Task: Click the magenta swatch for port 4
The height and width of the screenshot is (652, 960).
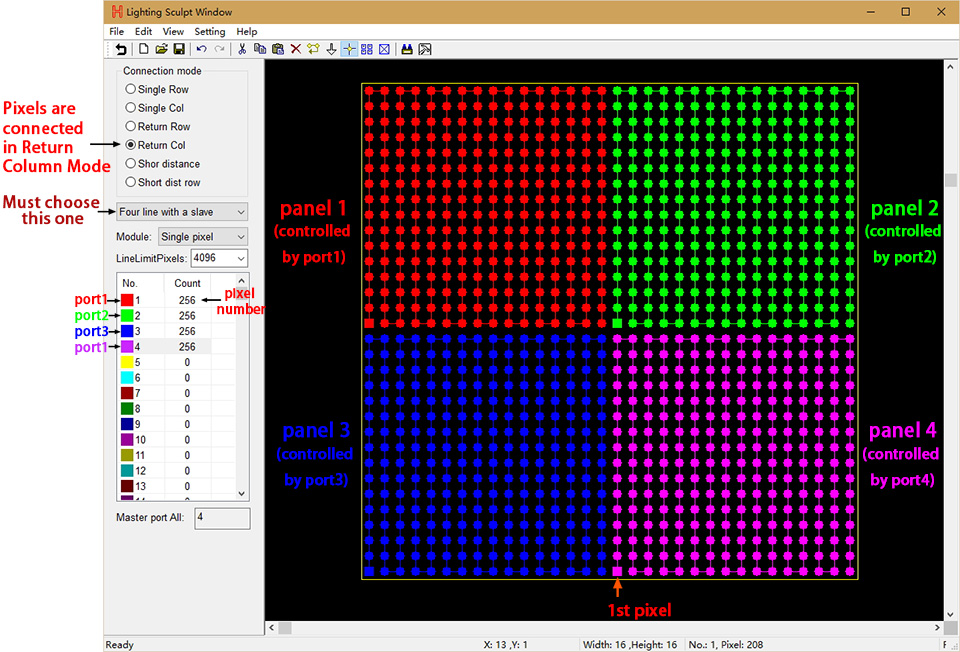Action: 127,347
